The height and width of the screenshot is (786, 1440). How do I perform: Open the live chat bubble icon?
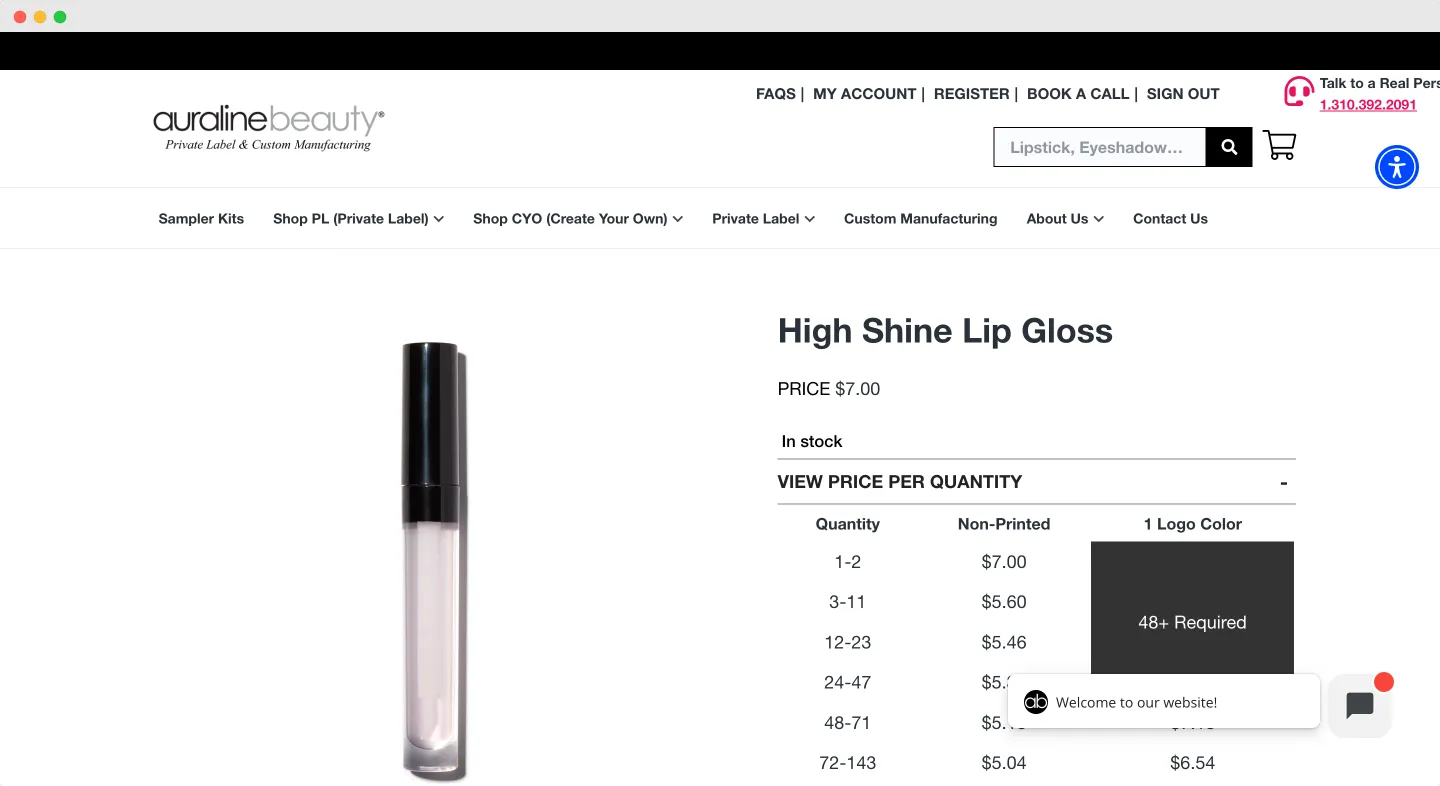(1360, 706)
